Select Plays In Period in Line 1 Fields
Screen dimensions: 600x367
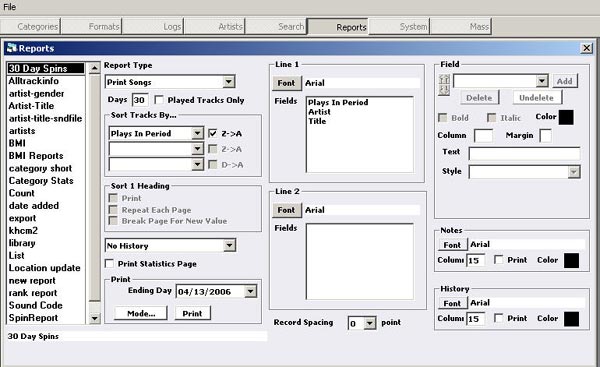point(338,102)
